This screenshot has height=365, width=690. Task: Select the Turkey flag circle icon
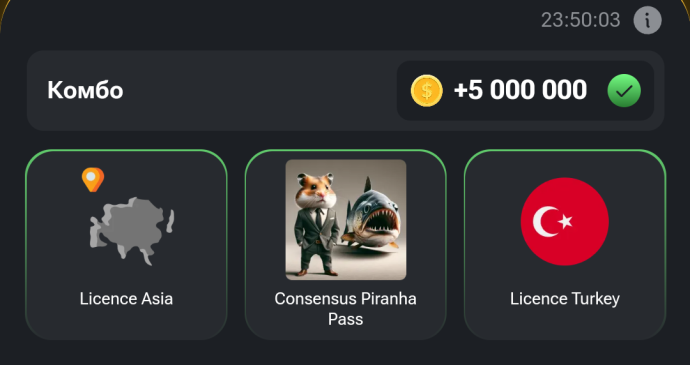[x=565, y=221]
